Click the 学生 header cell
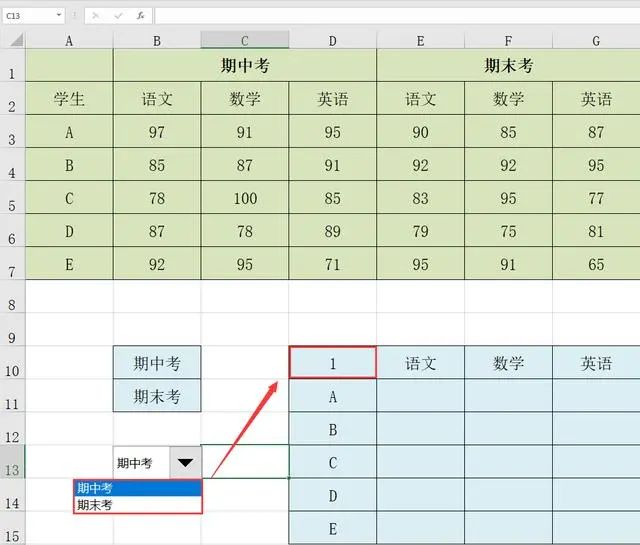Viewport: 640px width, 545px height. point(69,99)
